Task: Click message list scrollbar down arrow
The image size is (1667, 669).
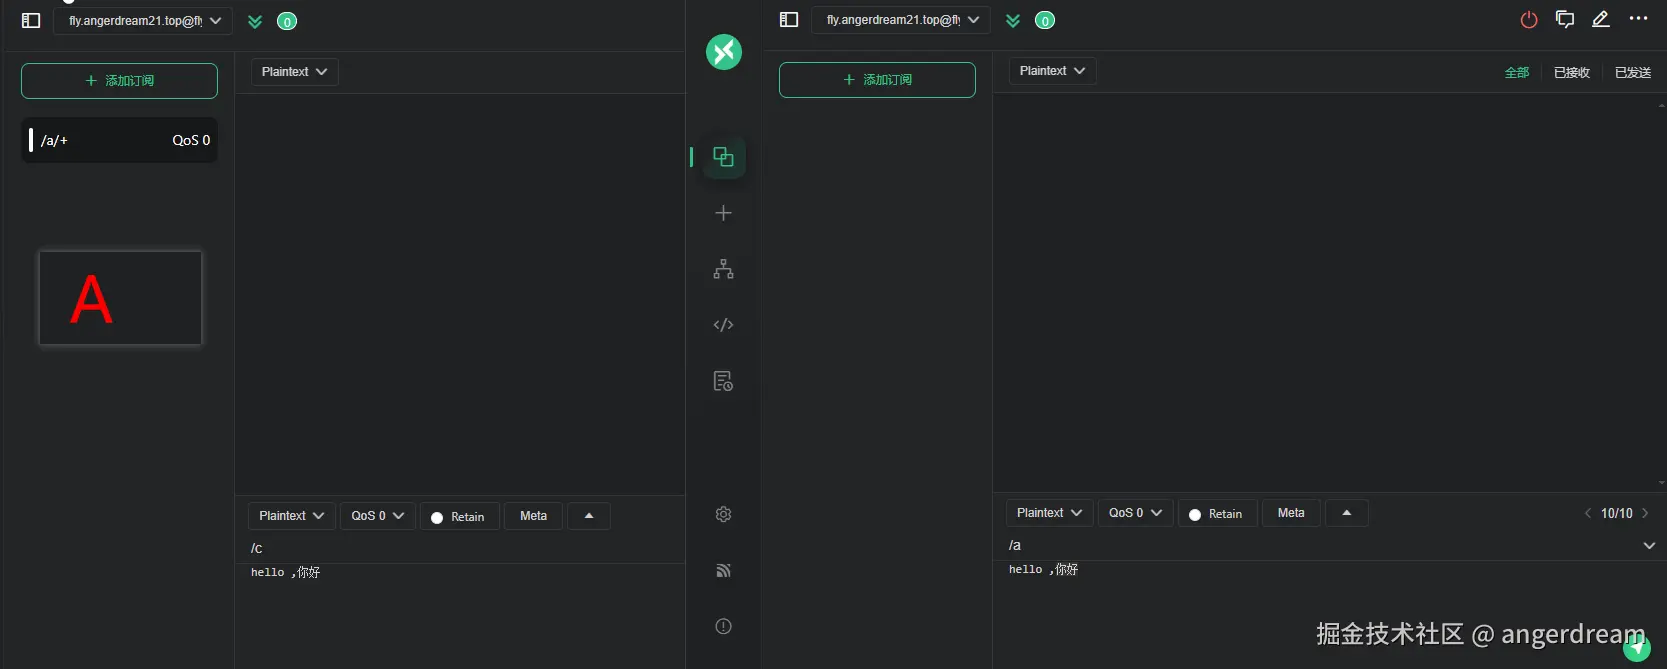Action: point(1661,482)
